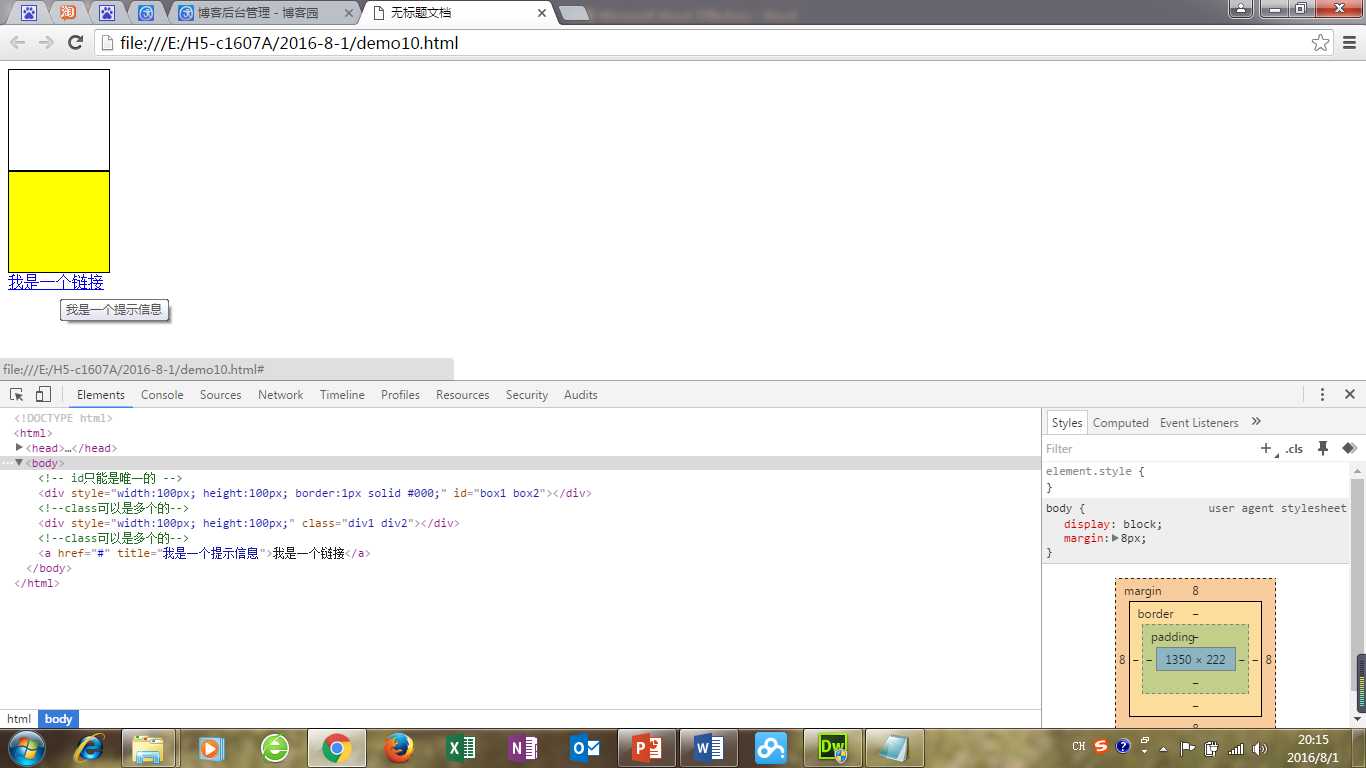The image size is (1366, 768).
Task: Click the 'display: block;' style property
Action: pyautogui.click(x=1113, y=524)
